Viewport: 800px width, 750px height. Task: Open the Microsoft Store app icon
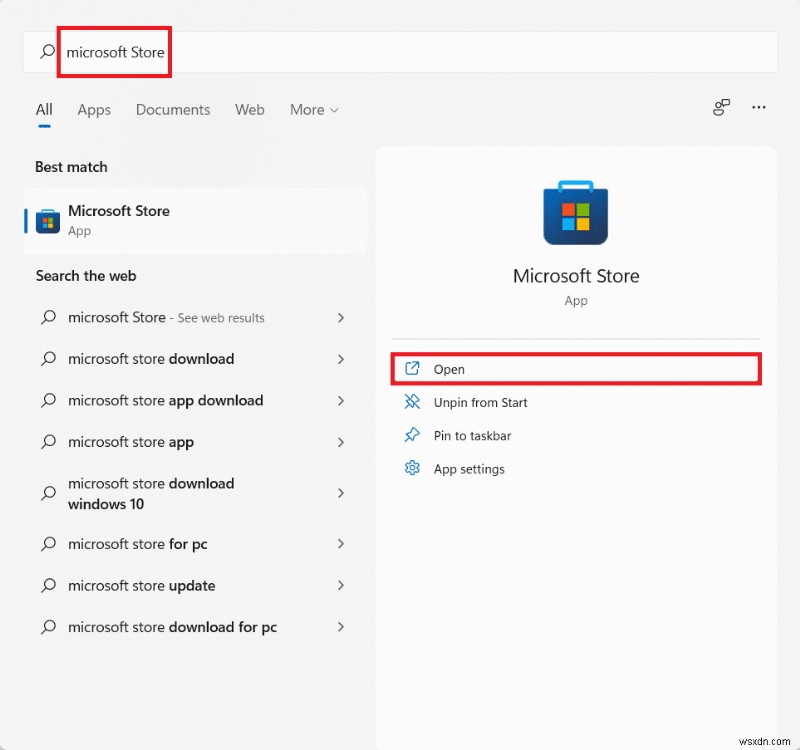coord(47,219)
